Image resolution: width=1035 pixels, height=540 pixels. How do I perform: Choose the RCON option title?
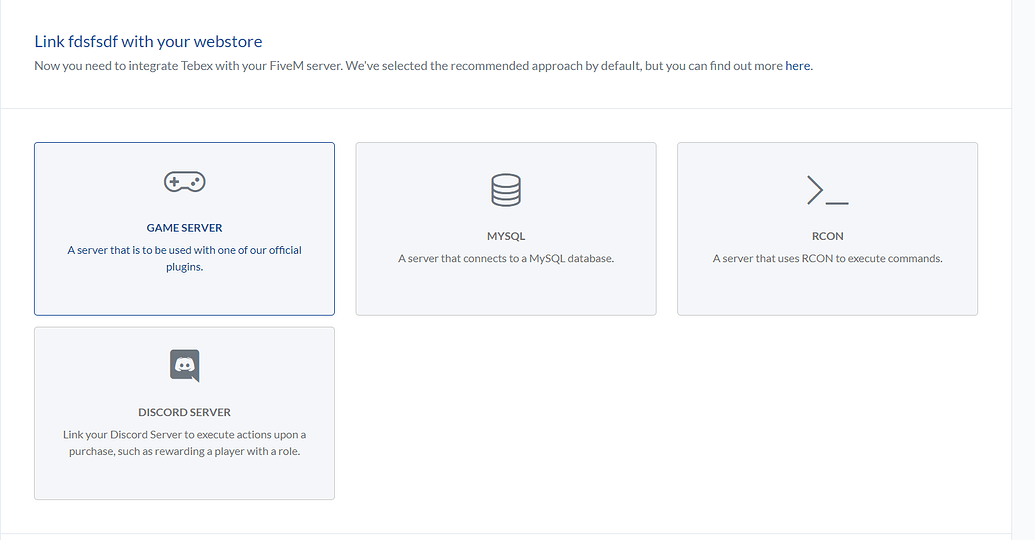pyautogui.click(x=827, y=236)
